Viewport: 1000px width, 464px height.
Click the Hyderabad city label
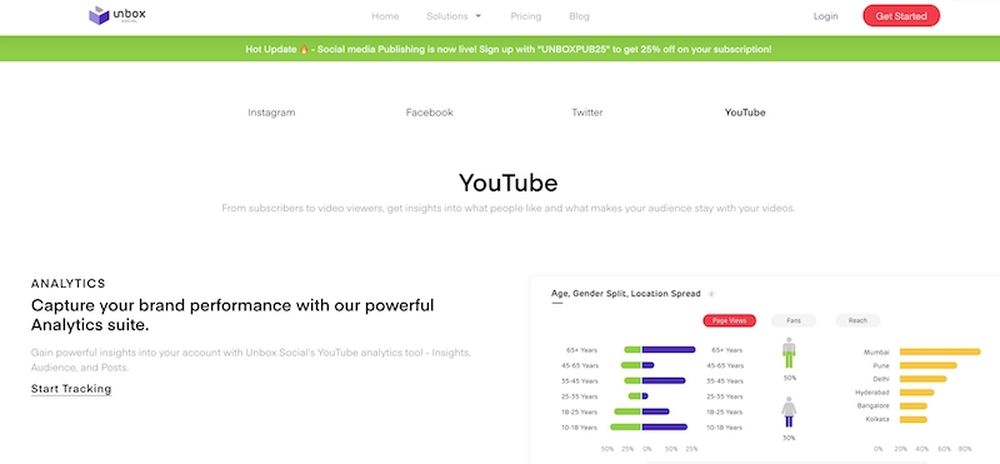(872, 393)
